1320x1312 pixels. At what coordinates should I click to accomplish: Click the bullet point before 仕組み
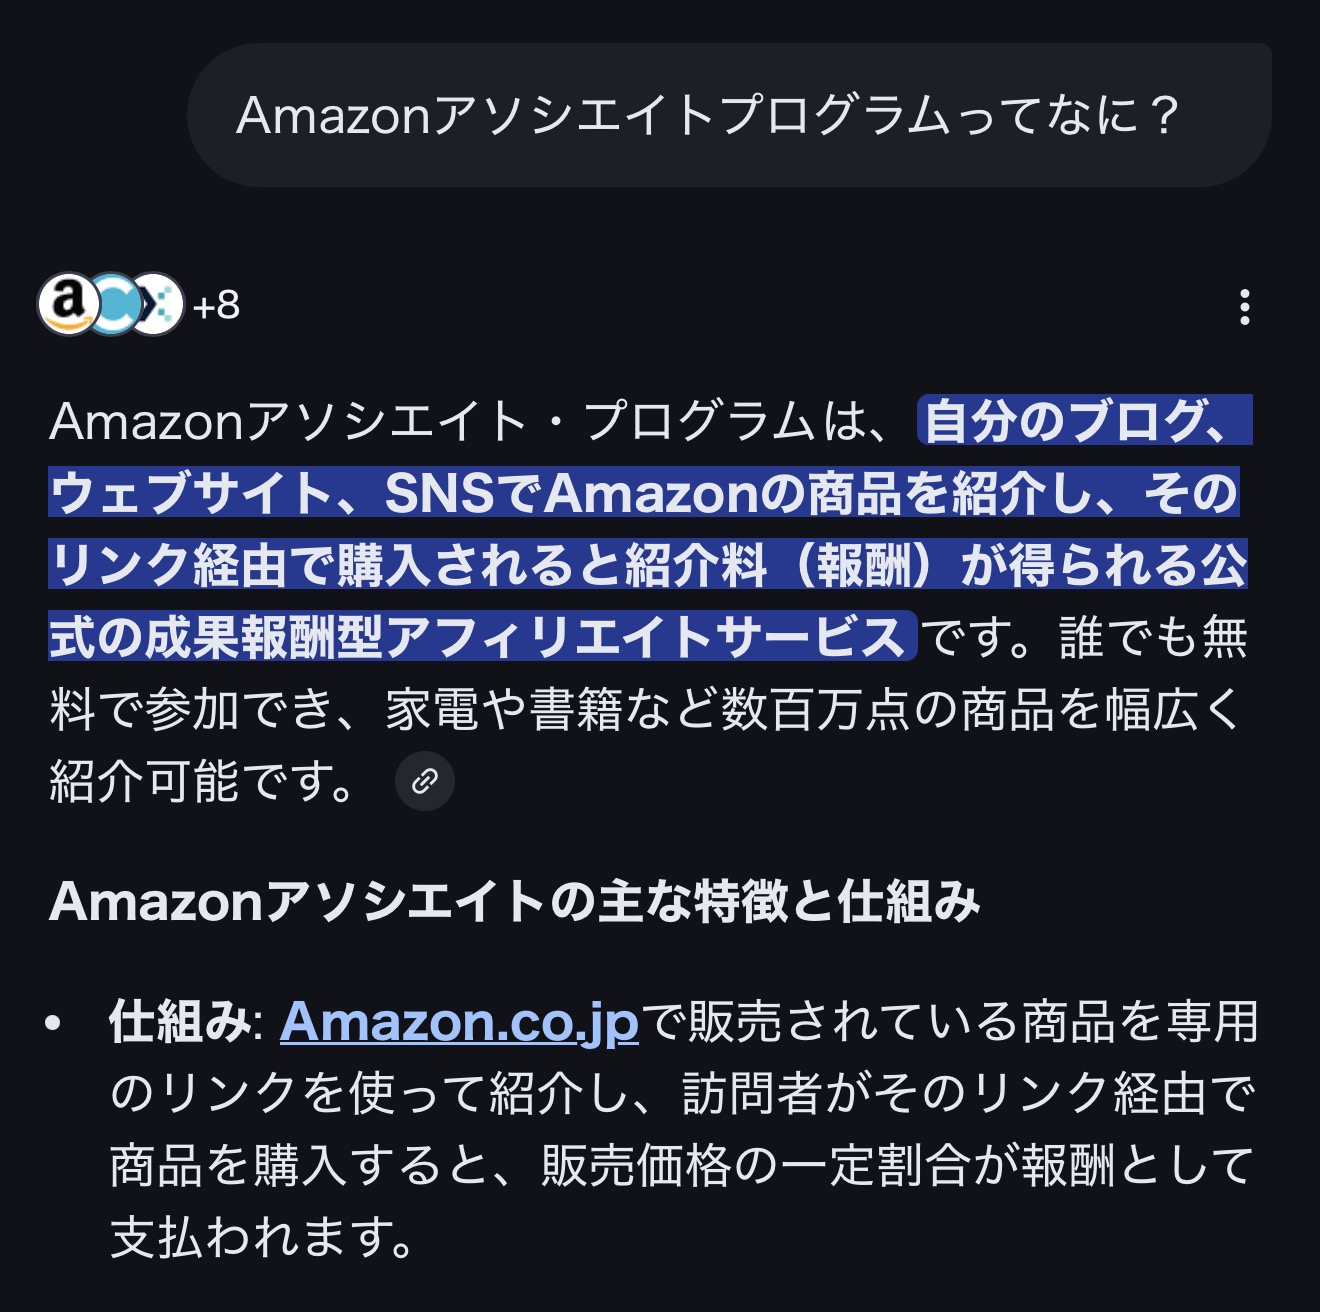click(55, 1023)
